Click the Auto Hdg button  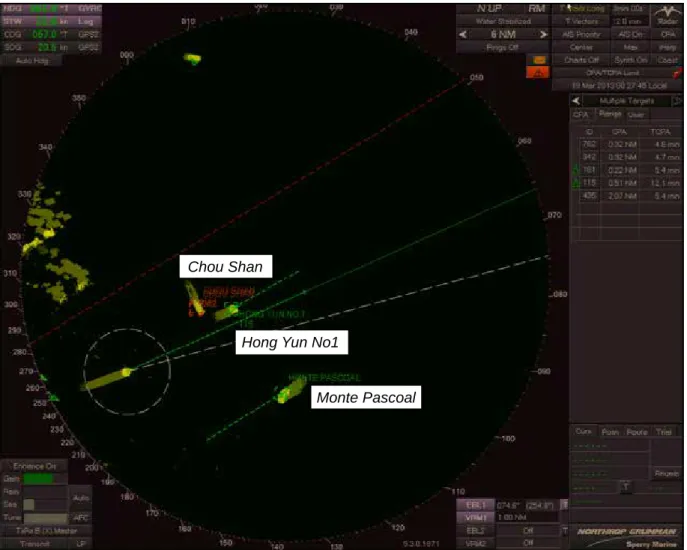click(x=32, y=60)
